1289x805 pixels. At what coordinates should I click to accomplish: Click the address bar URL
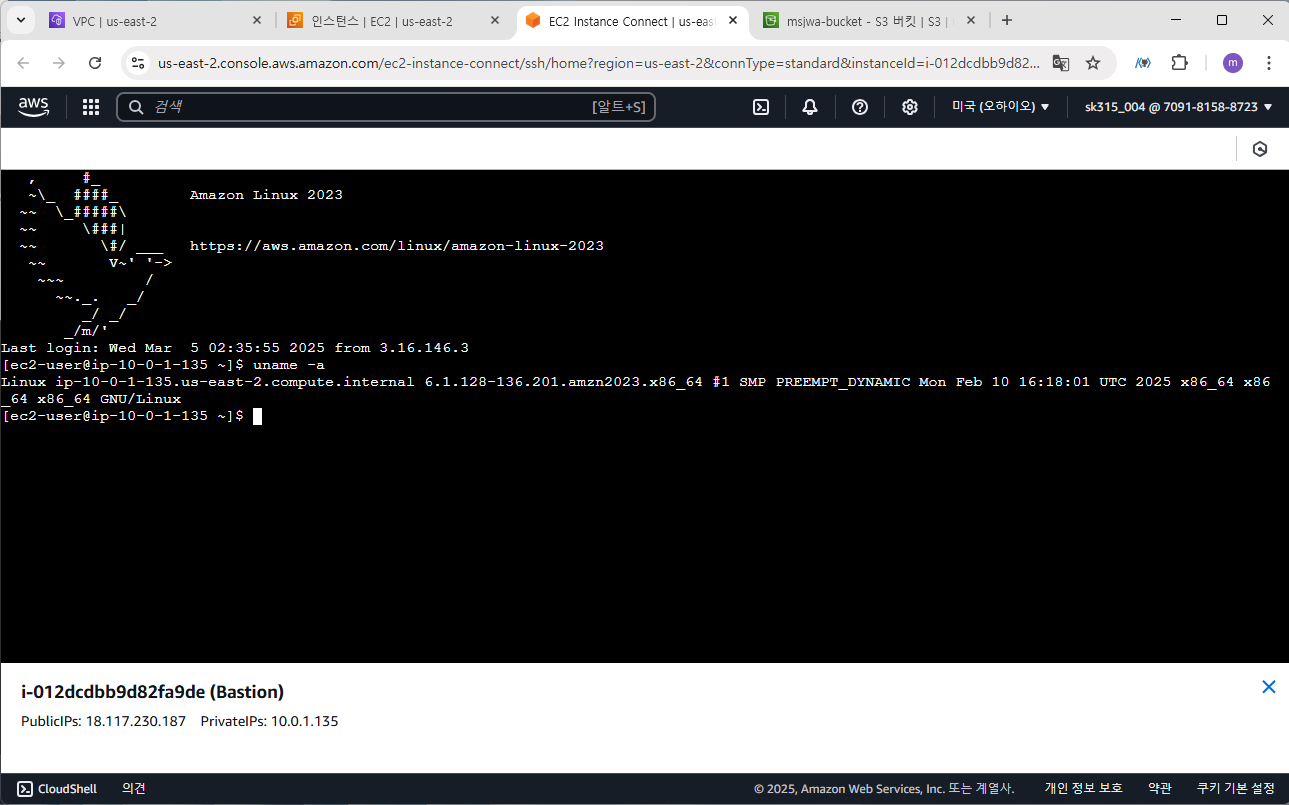click(599, 63)
